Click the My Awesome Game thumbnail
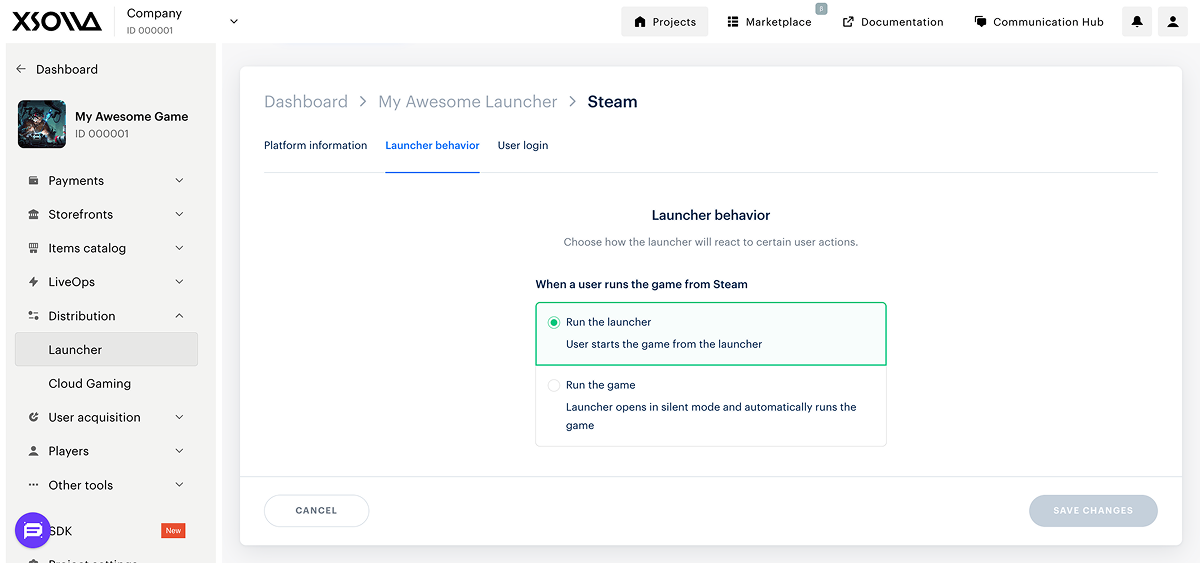Viewport: 1200px width, 563px height. click(42, 124)
